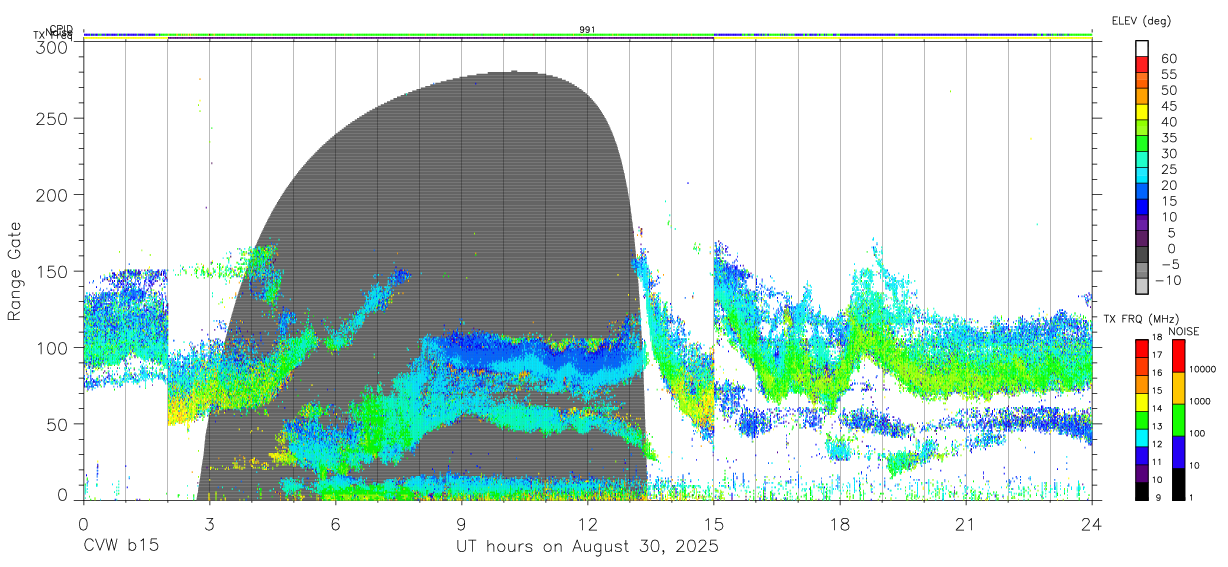The height and width of the screenshot is (567, 1228).
Task: Click the 10000 label on NOISE colorbar
Action: coord(1202,369)
